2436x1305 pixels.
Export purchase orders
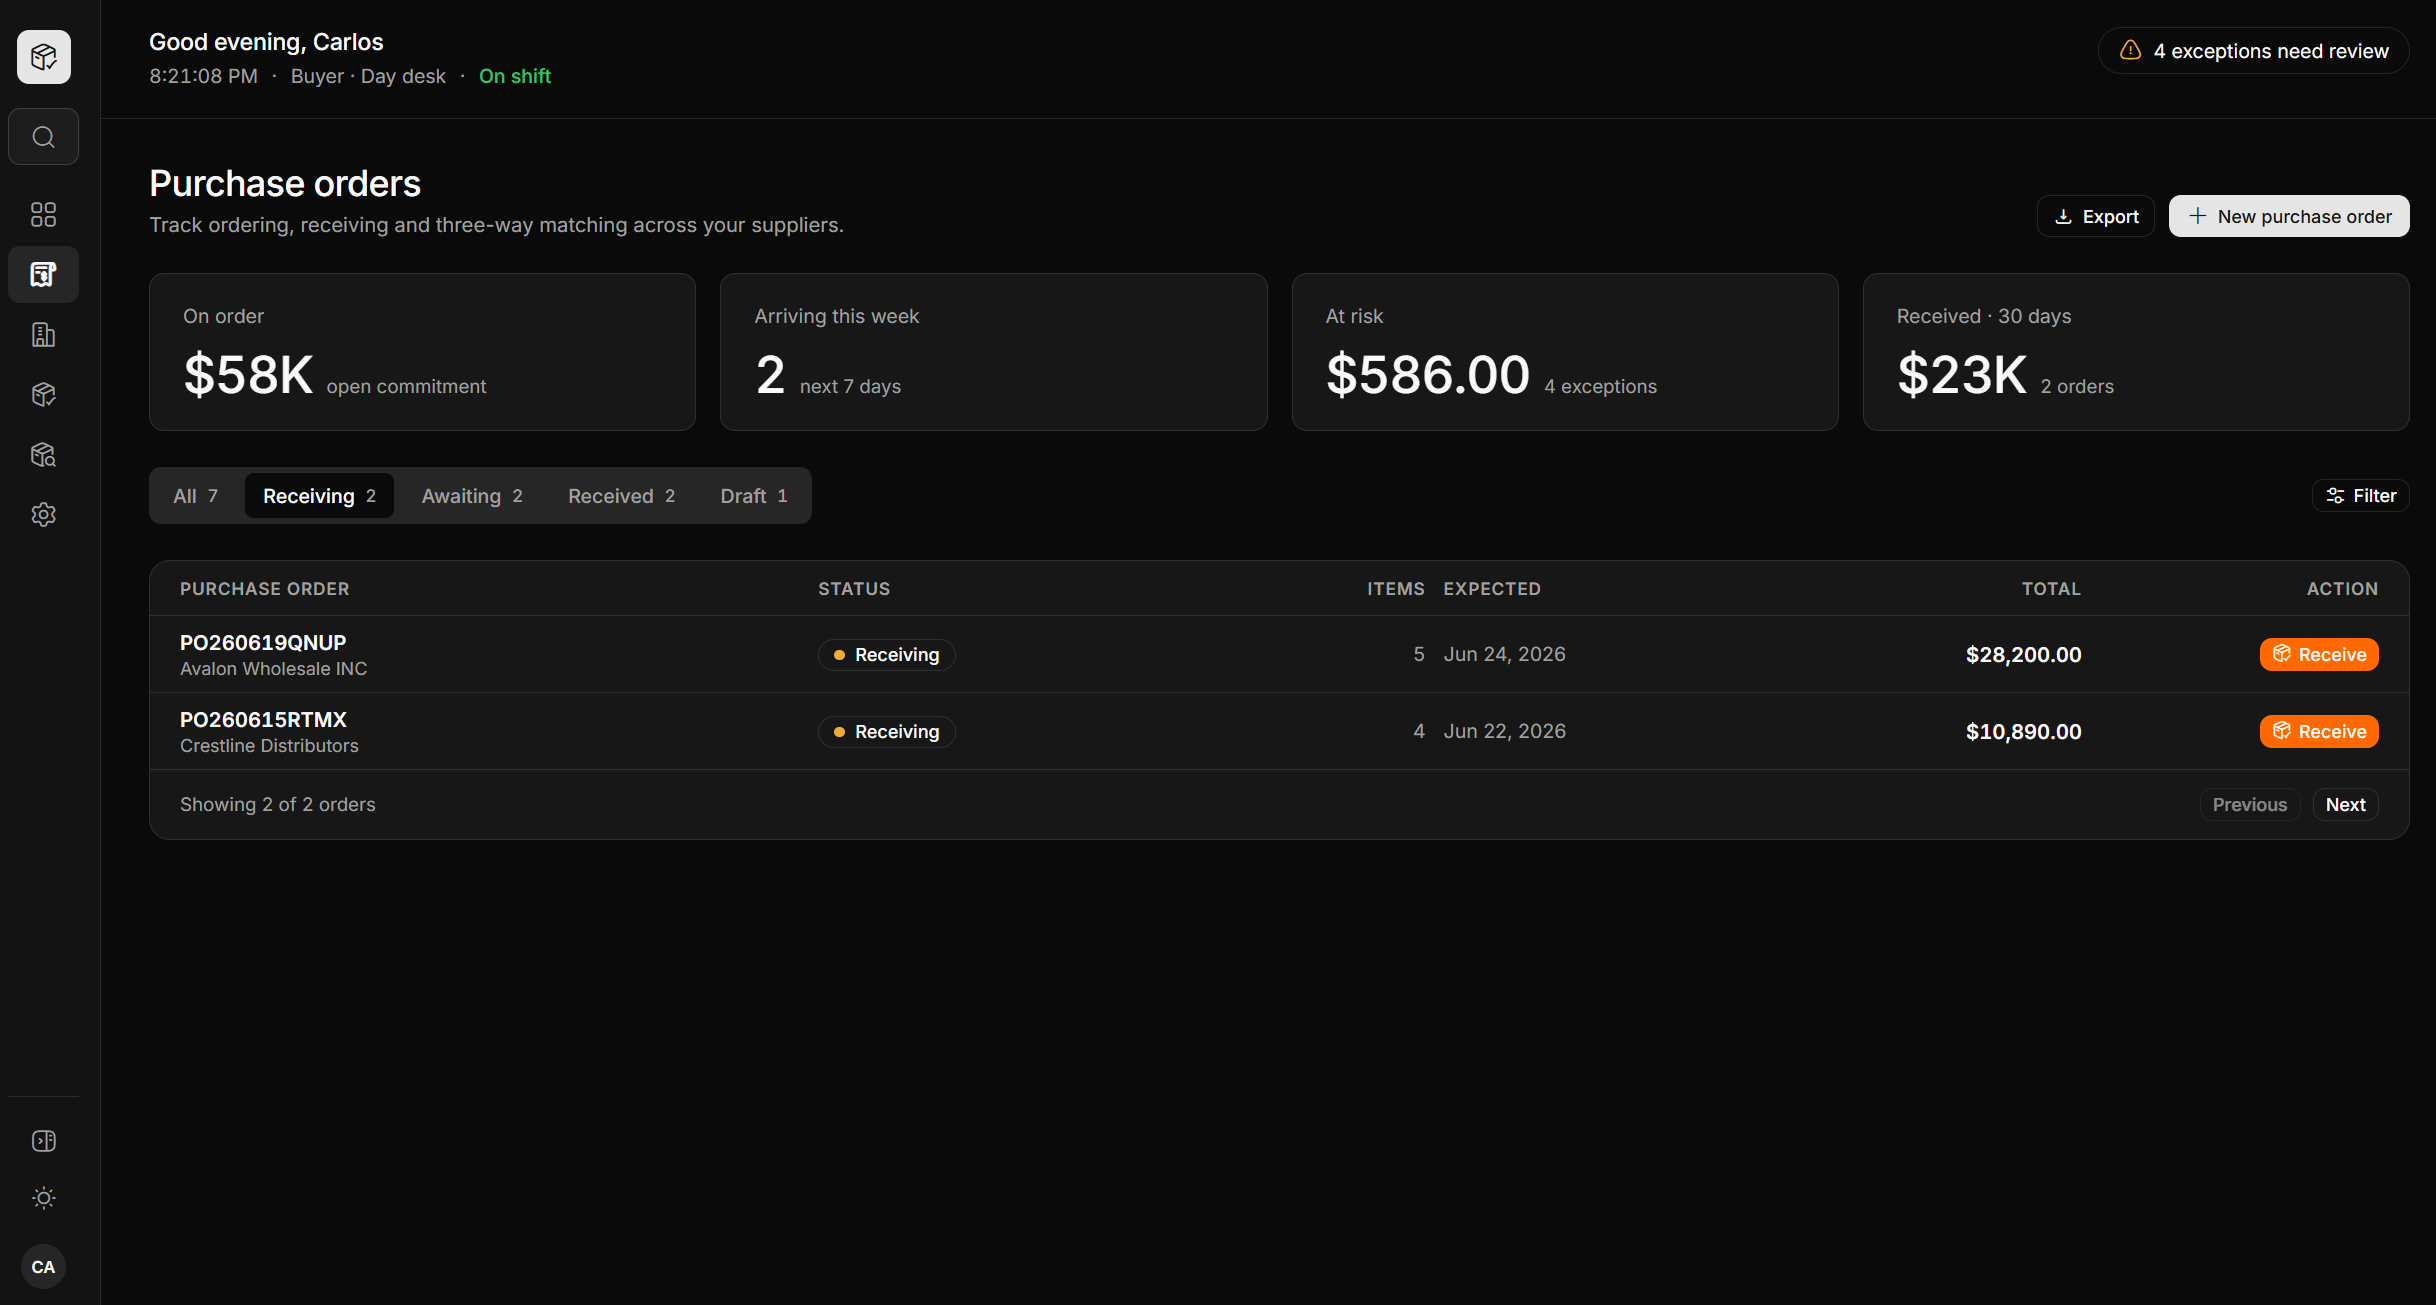coord(2096,216)
